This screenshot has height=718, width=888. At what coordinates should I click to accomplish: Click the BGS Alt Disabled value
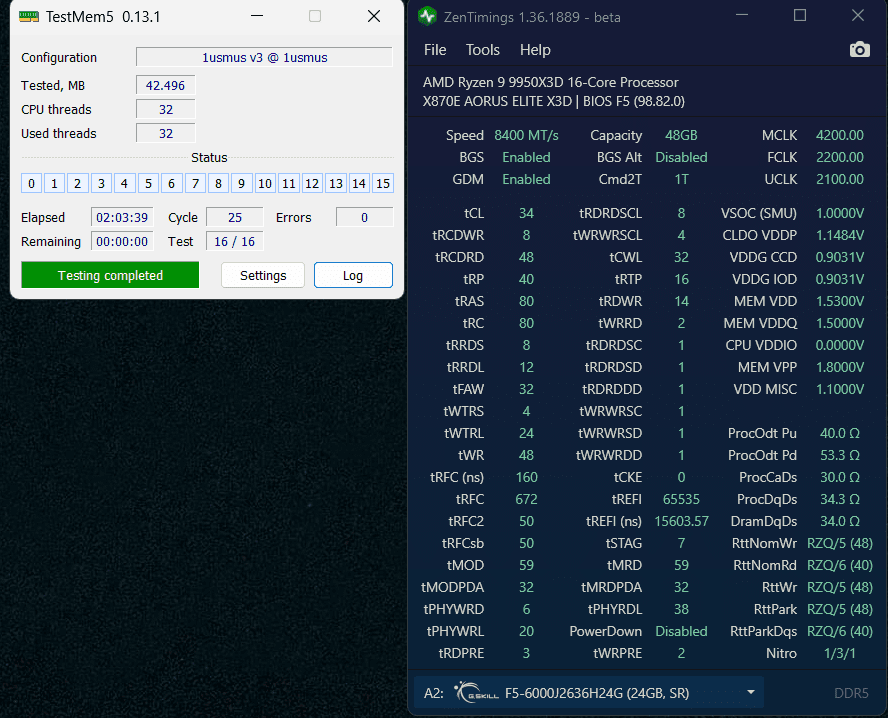click(681, 157)
